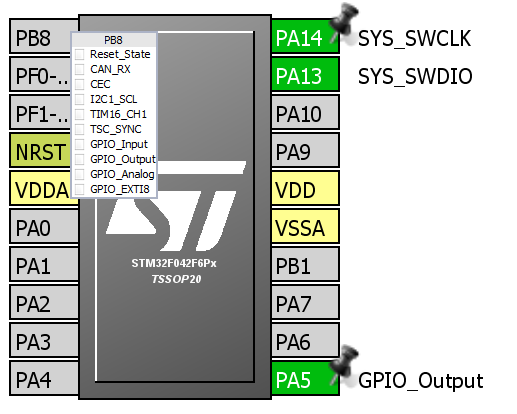The image size is (517, 414).
Task: Click the pushpin icon on PA14
Action: pos(344,23)
